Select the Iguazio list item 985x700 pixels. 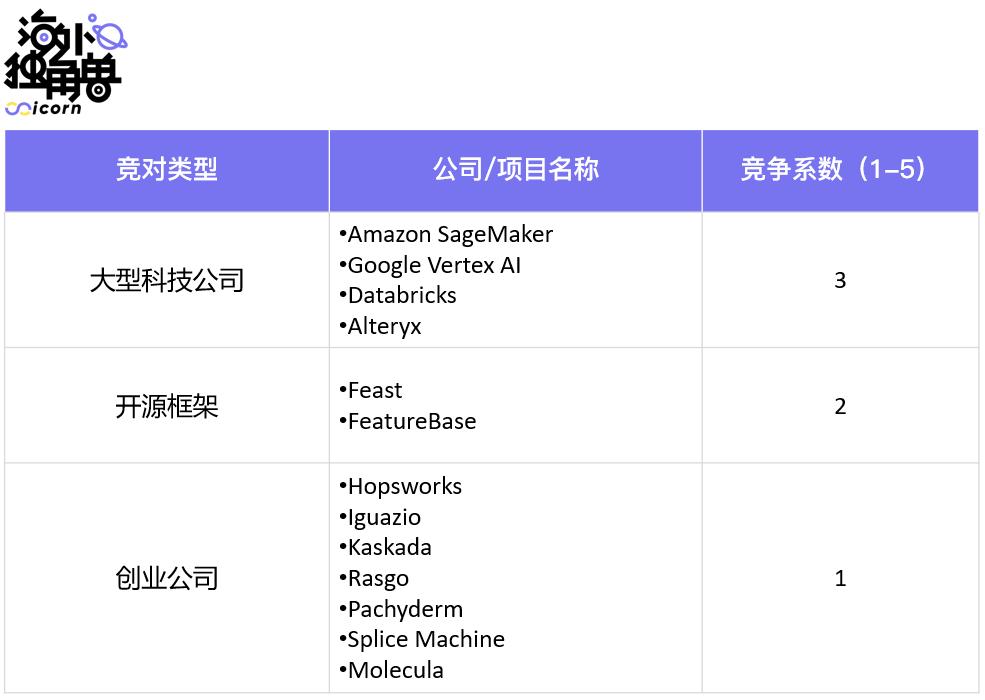[x=384, y=517]
